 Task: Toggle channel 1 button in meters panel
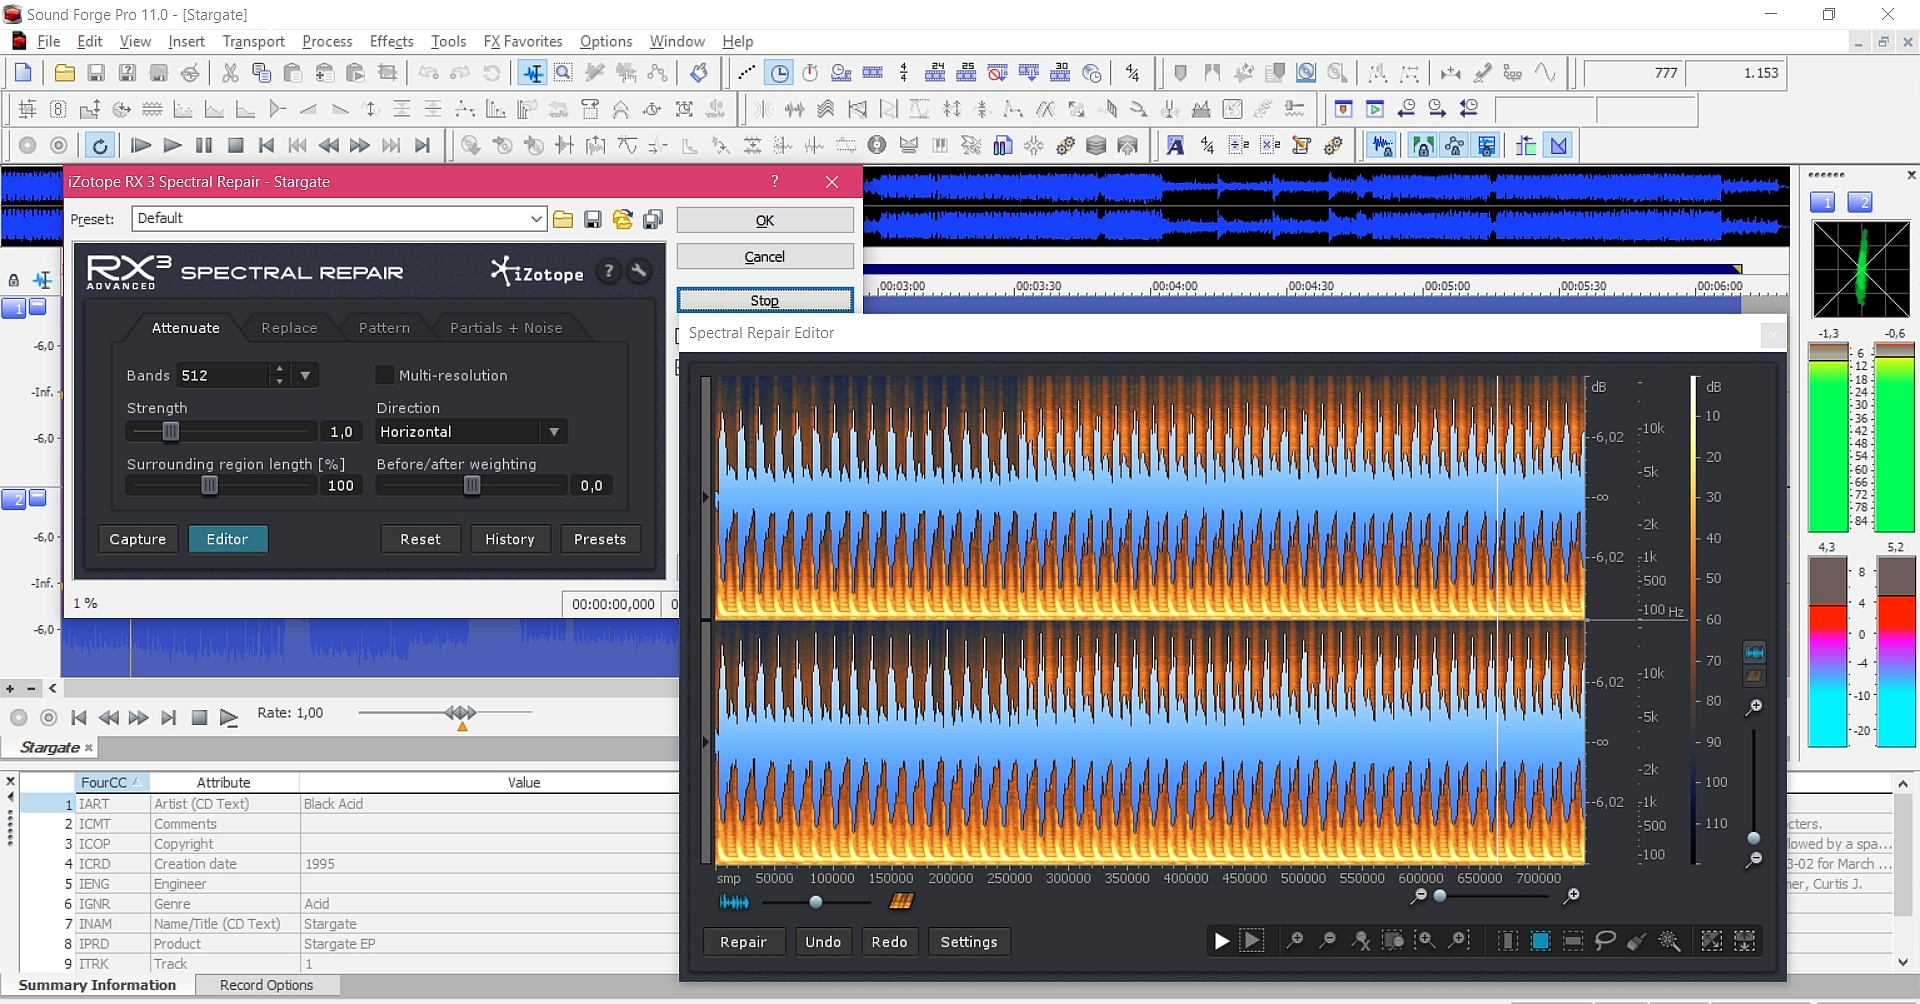pos(1822,203)
